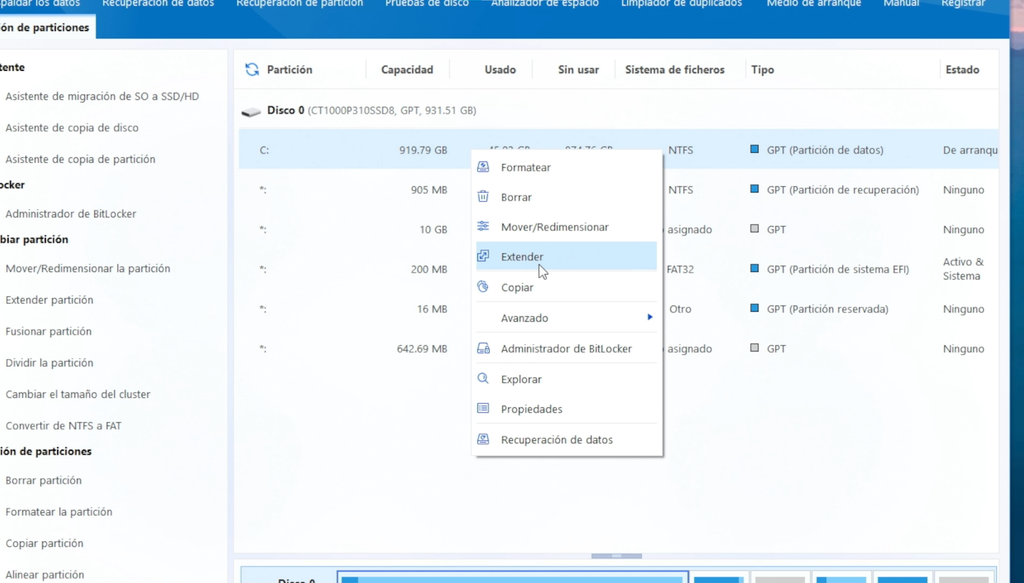This screenshot has height=583, width=1024.
Task: Click Copiar partición in sidebar
Action: point(44,543)
